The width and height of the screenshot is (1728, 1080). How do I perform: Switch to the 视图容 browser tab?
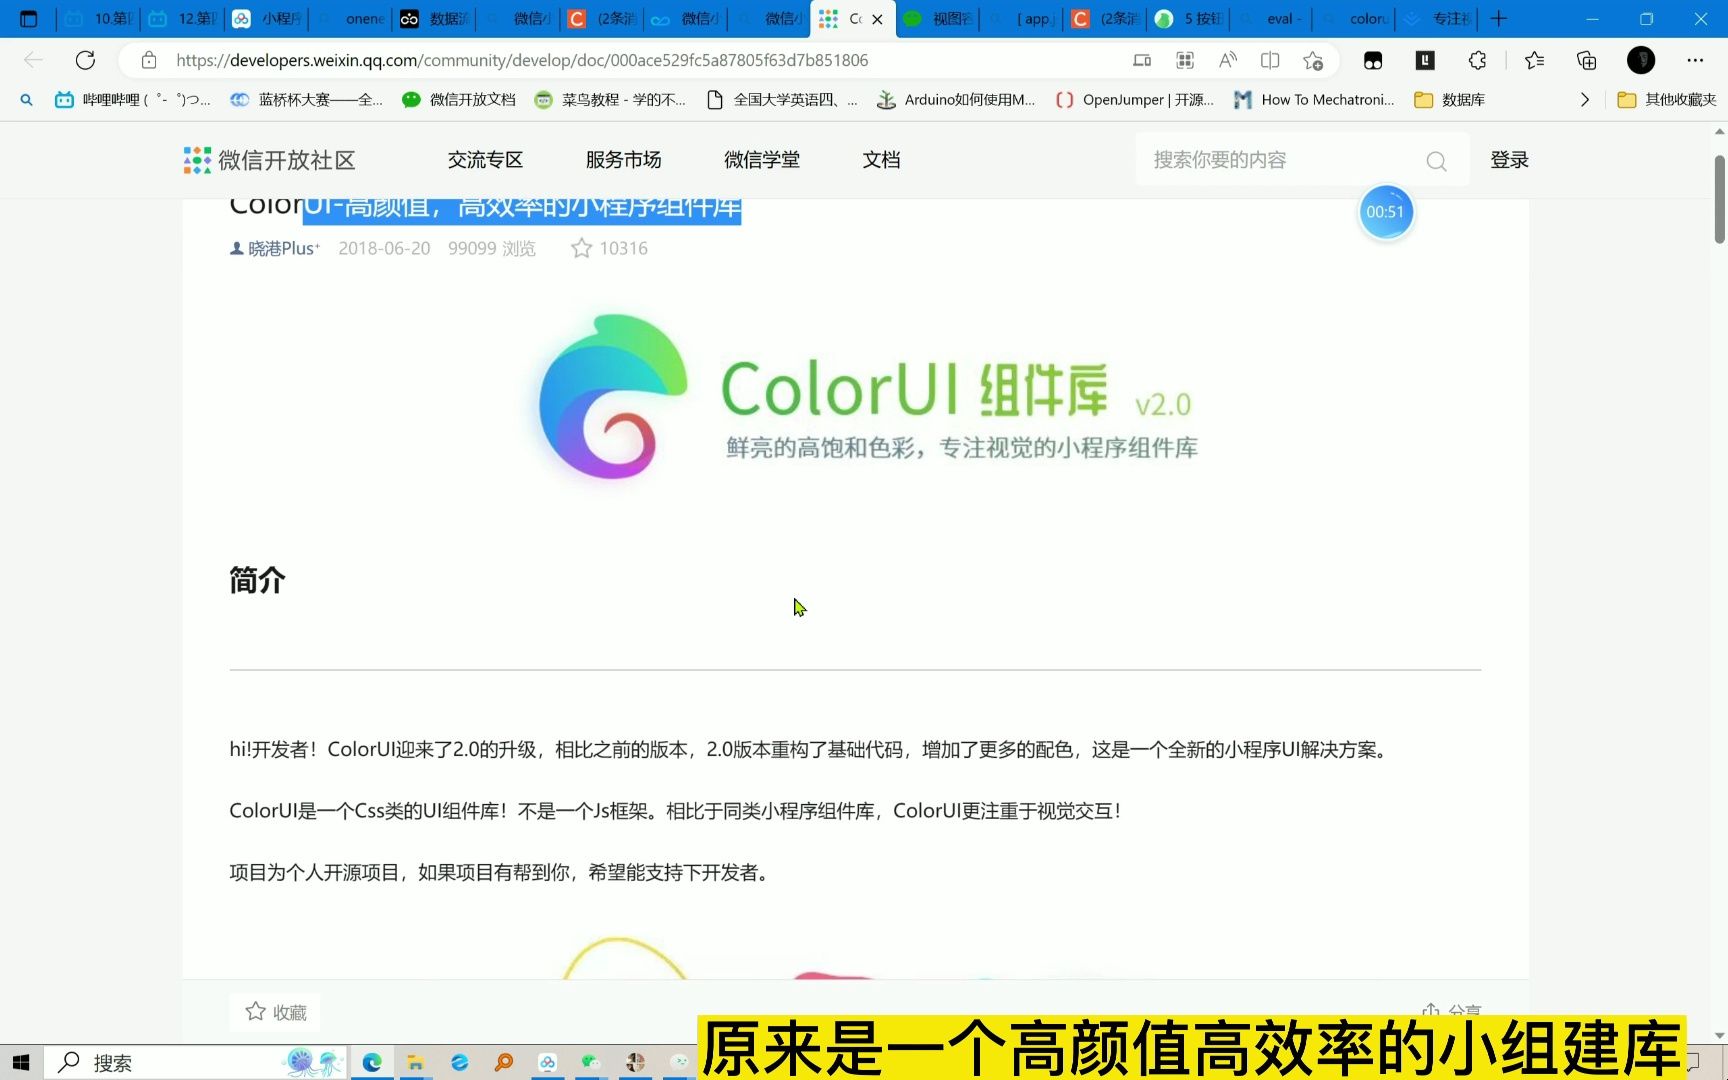point(938,18)
